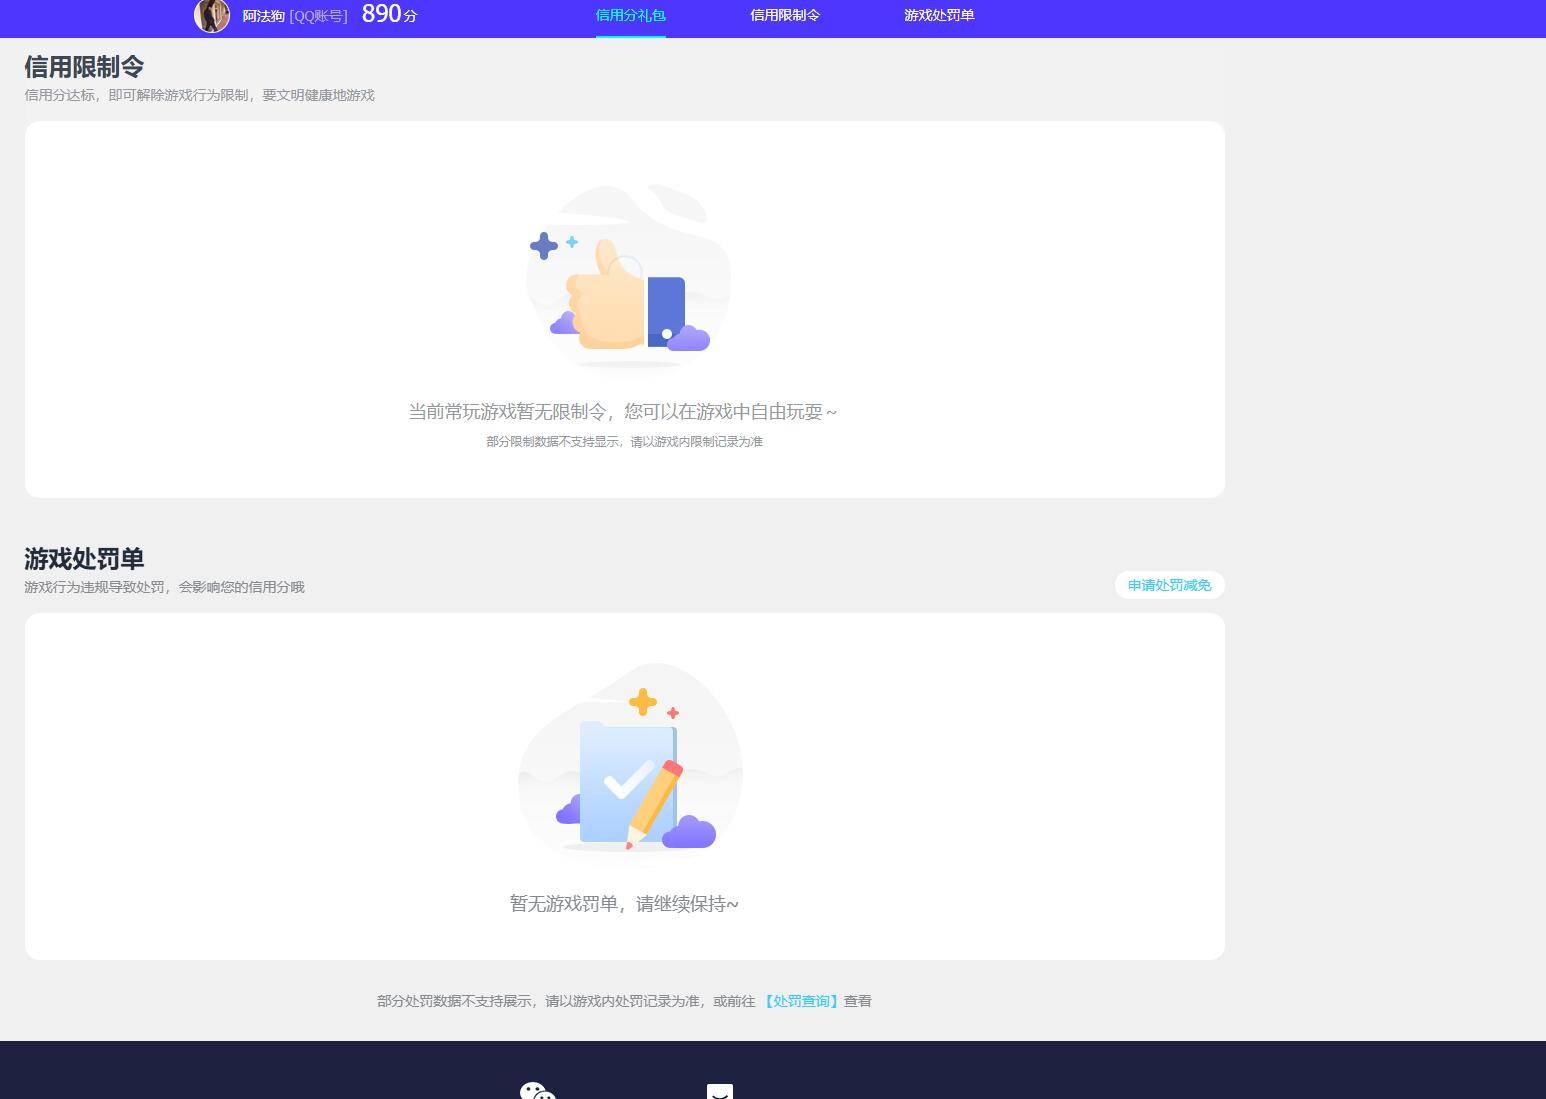Click the blue plus decoration near the thumbs-up graphic

(x=543, y=246)
